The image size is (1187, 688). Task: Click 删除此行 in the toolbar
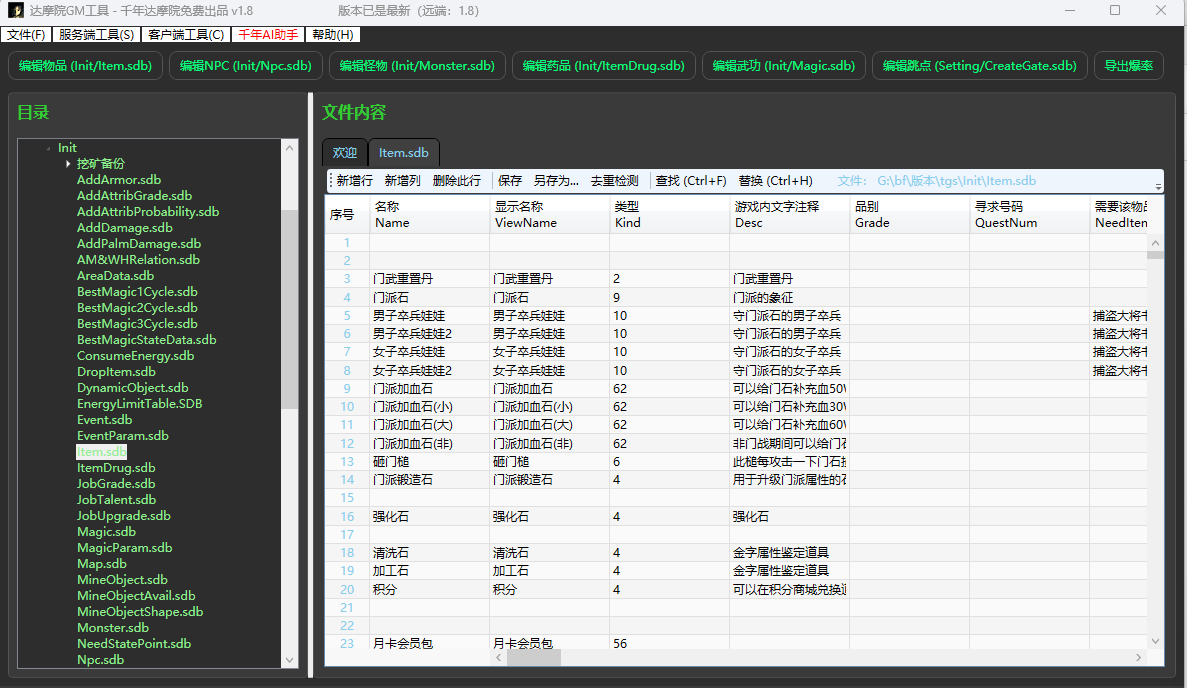(x=457, y=181)
